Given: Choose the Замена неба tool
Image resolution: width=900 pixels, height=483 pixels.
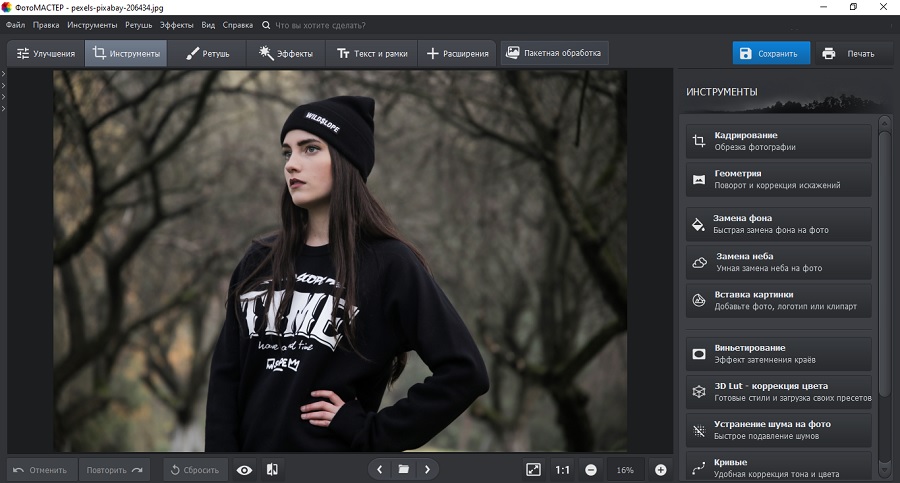Looking at the screenshot, I should coord(778,262).
